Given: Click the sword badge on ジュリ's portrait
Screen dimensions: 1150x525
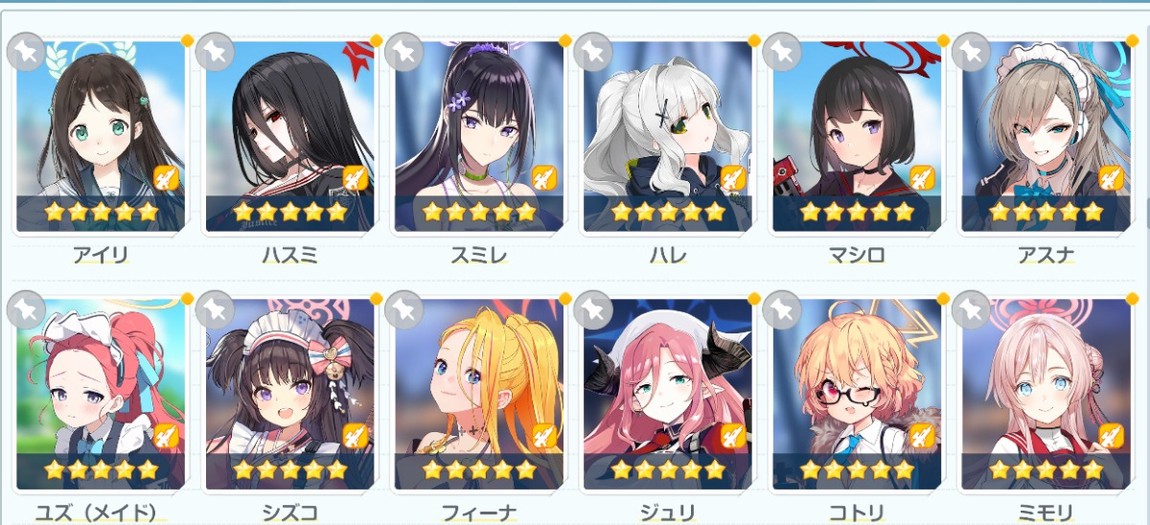Looking at the screenshot, I should coord(733,436).
